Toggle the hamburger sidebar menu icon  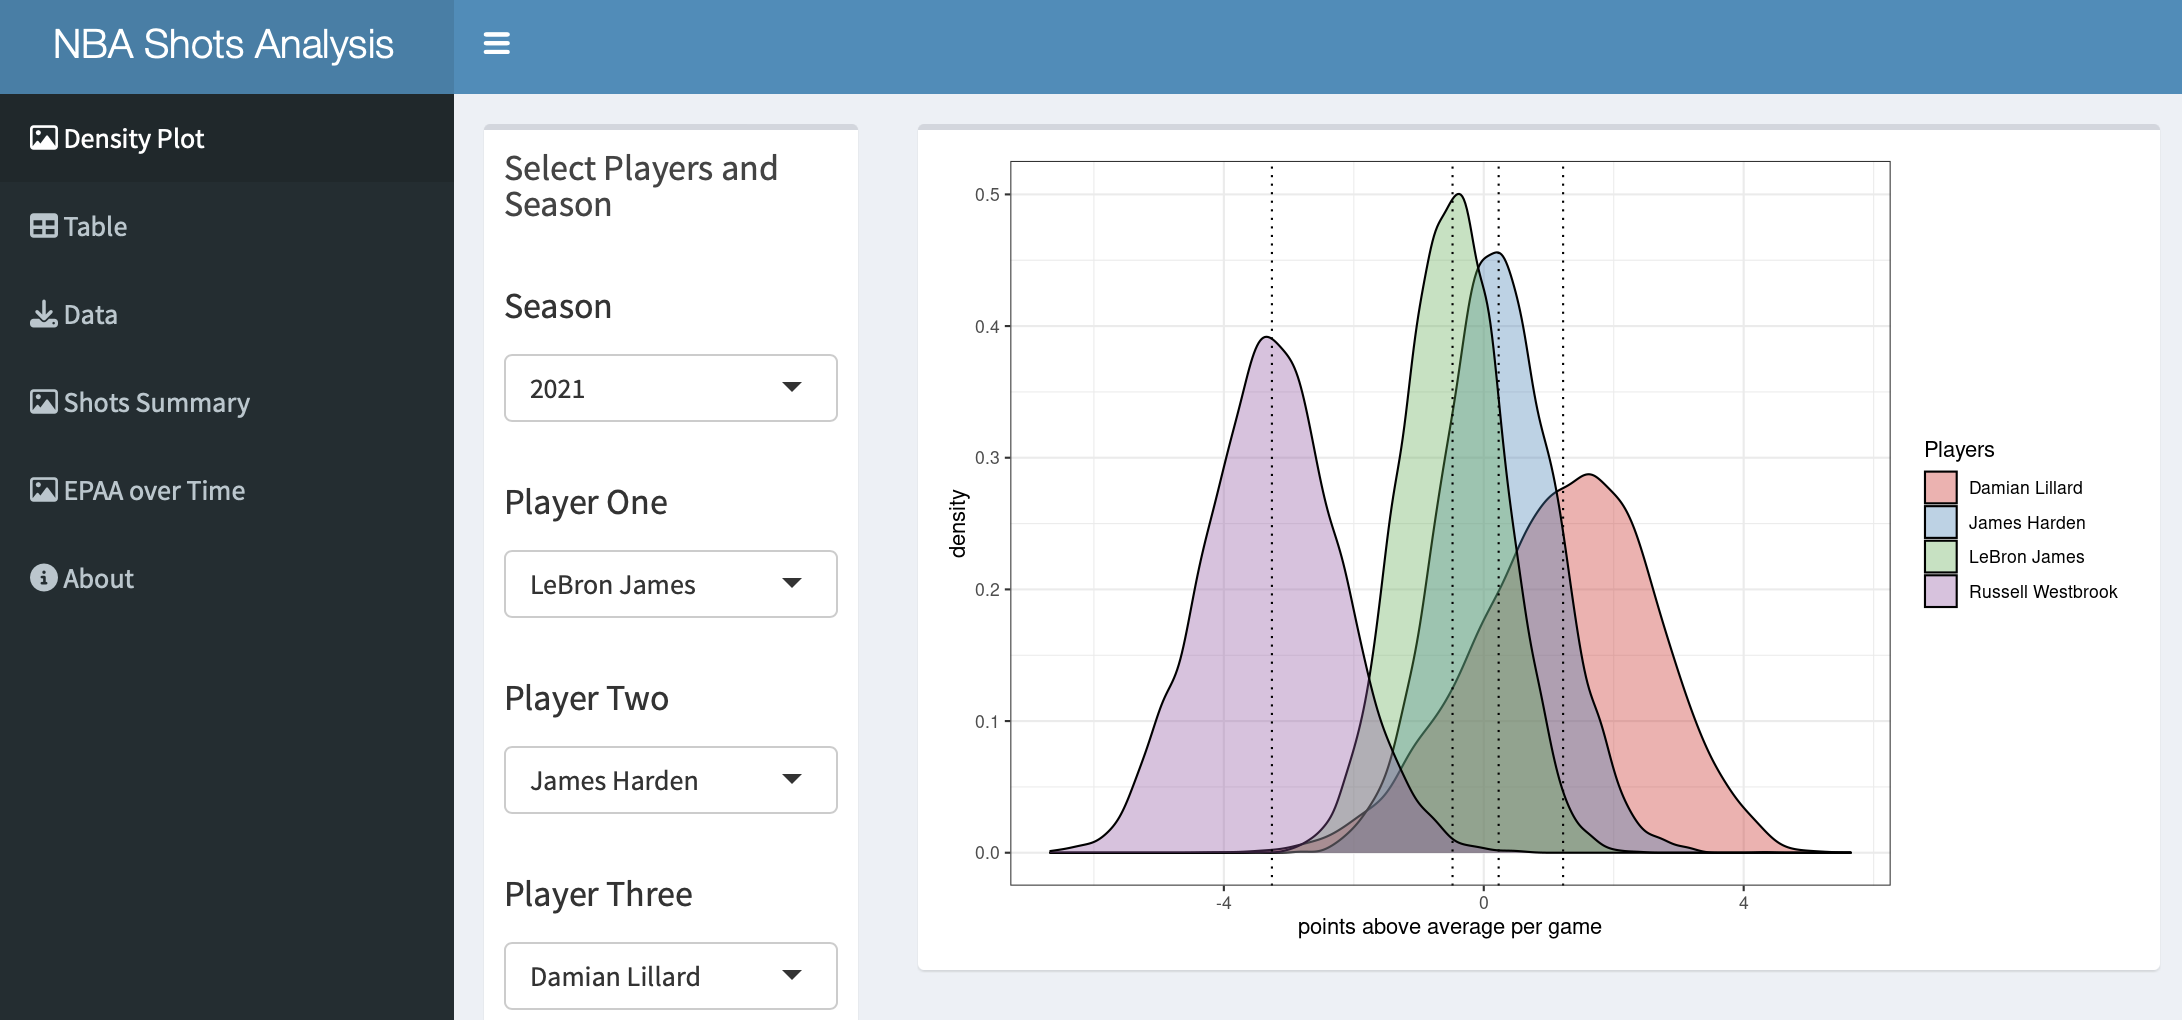tap(497, 44)
